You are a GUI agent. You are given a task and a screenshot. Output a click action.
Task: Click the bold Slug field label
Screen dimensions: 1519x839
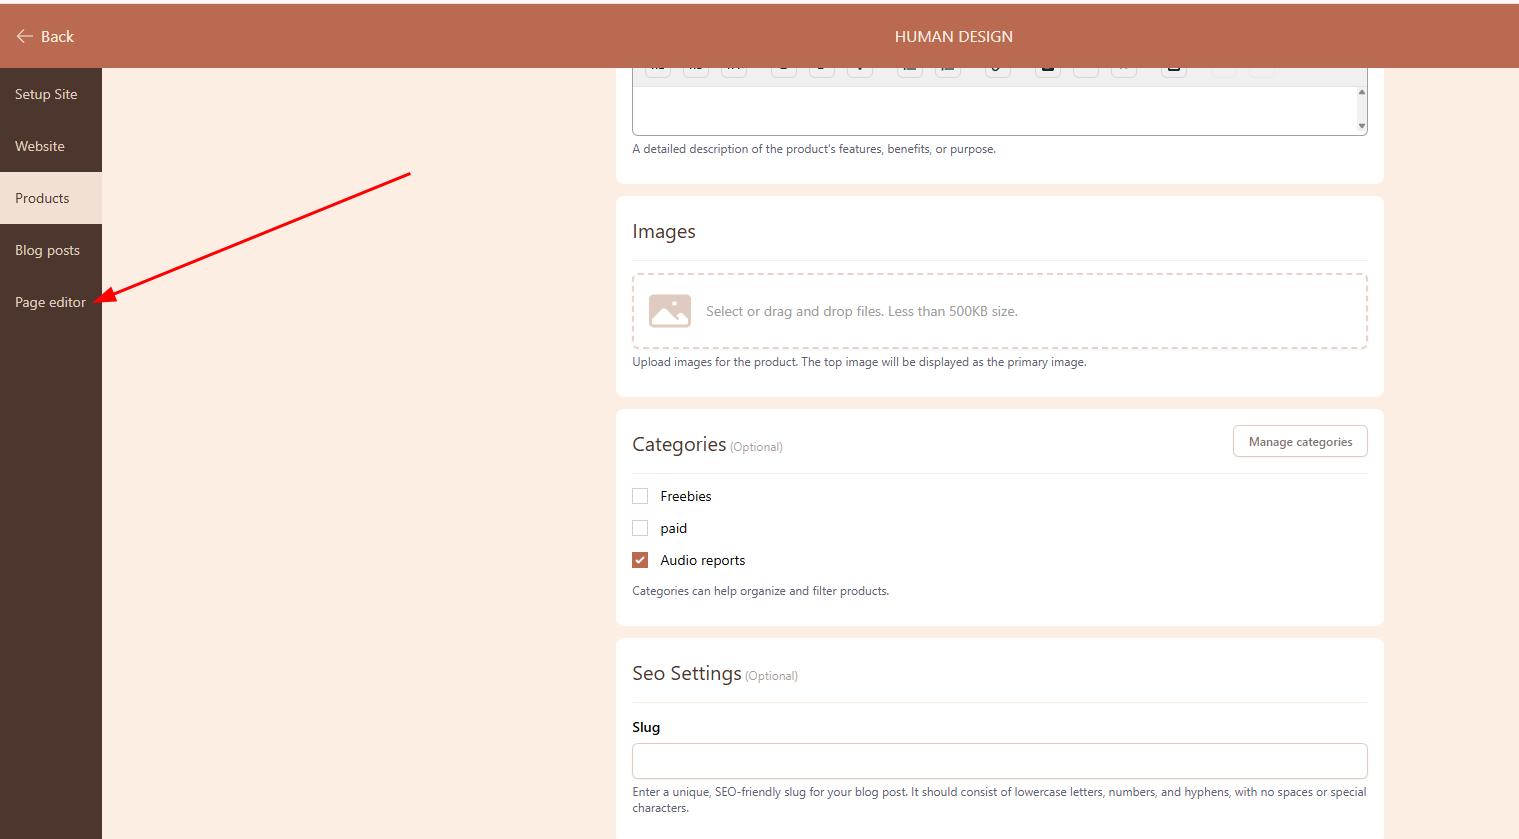(646, 727)
